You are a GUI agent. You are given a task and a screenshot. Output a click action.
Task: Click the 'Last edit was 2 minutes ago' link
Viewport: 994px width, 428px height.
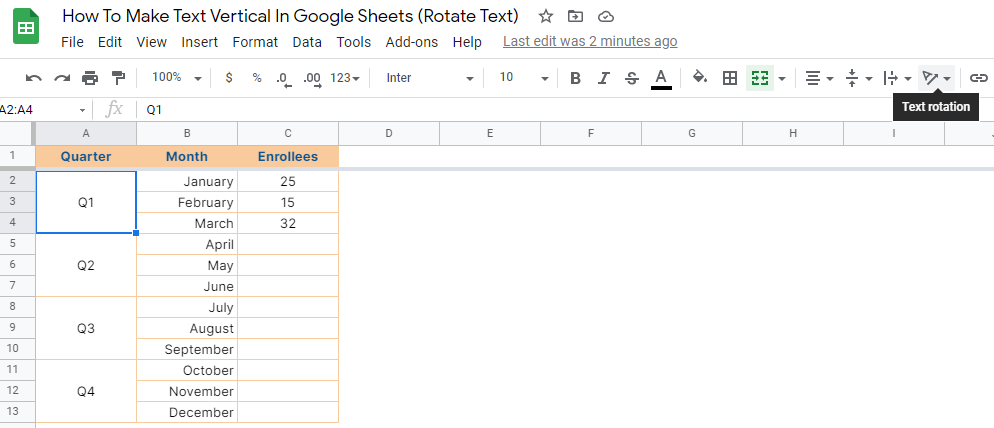click(x=589, y=41)
